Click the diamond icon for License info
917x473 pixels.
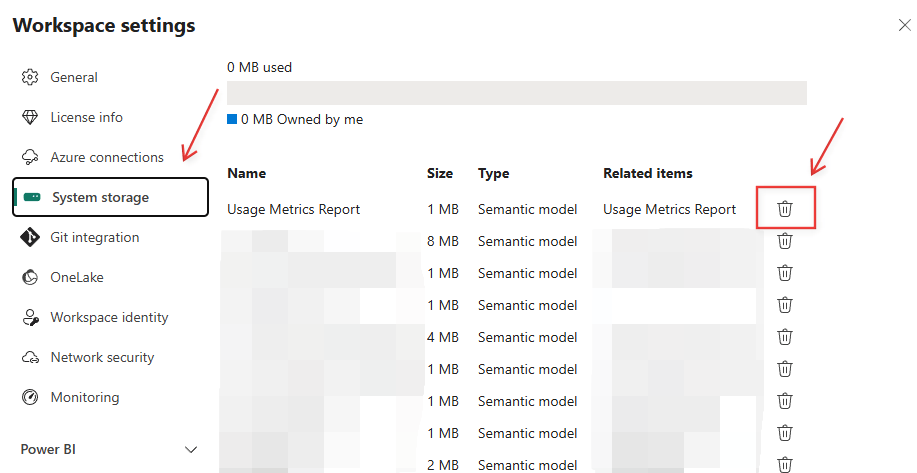(x=30, y=117)
